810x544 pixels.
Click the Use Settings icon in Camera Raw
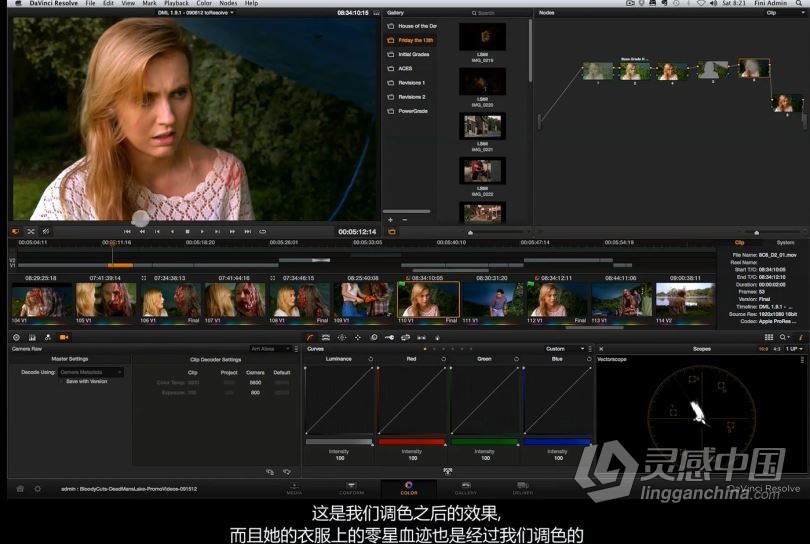pos(270,472)
